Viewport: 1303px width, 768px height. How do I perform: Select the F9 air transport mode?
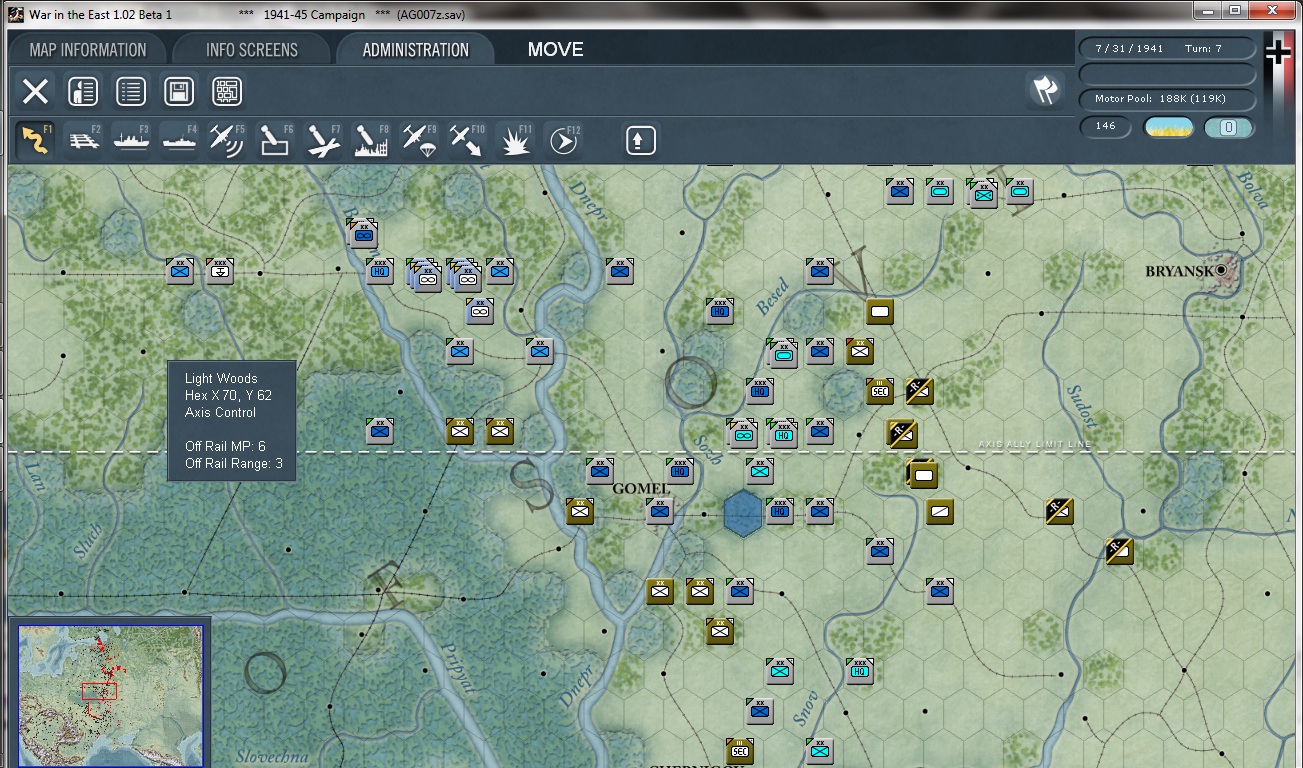coord(420,140)
